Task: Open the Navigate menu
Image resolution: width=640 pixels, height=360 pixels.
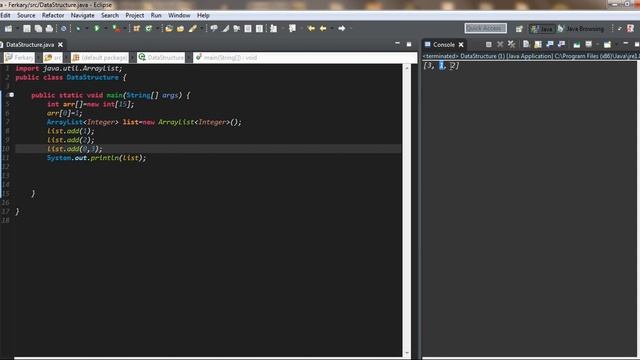Action: [82, 16]
